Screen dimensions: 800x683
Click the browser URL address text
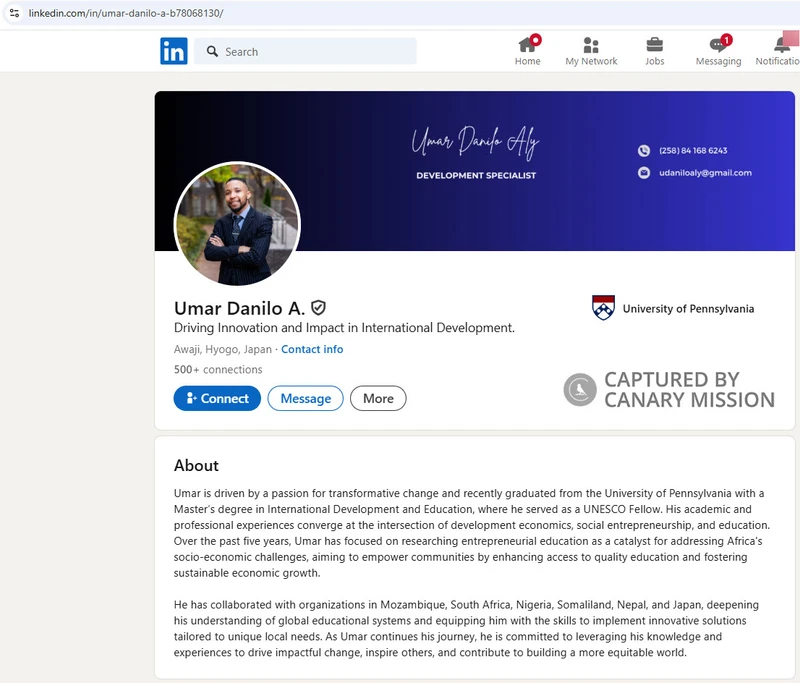126,13
